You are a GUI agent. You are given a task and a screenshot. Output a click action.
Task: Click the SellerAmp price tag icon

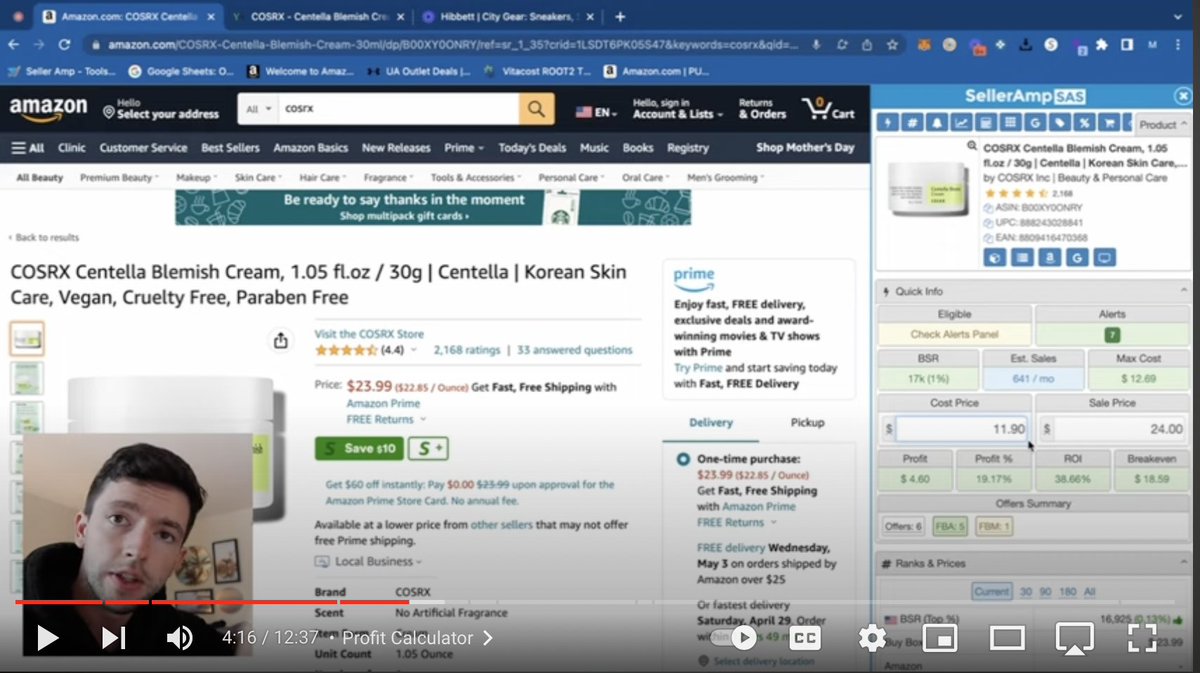(1059, 122)
